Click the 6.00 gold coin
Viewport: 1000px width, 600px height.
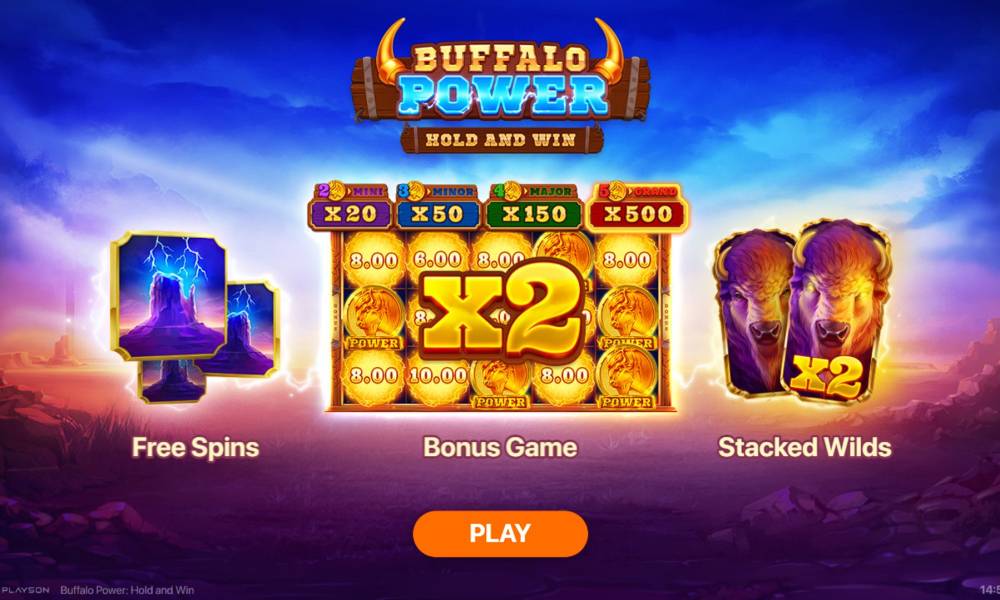tap(438, 260)
